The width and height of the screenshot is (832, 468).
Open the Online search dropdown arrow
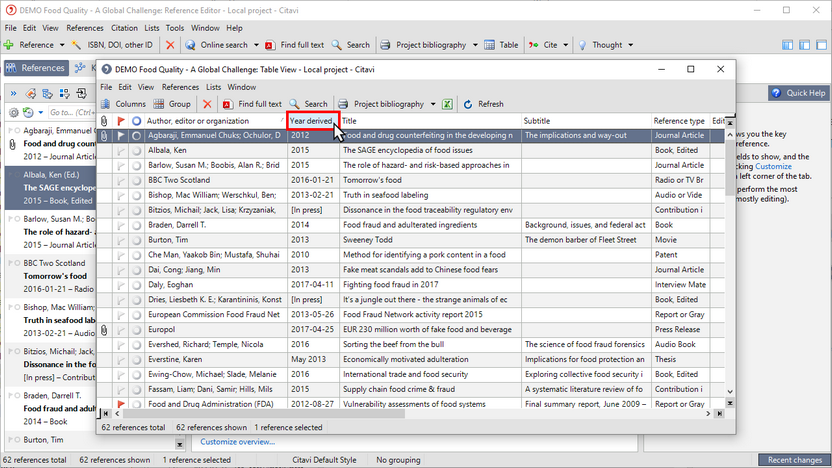click(x=256, y=45)
